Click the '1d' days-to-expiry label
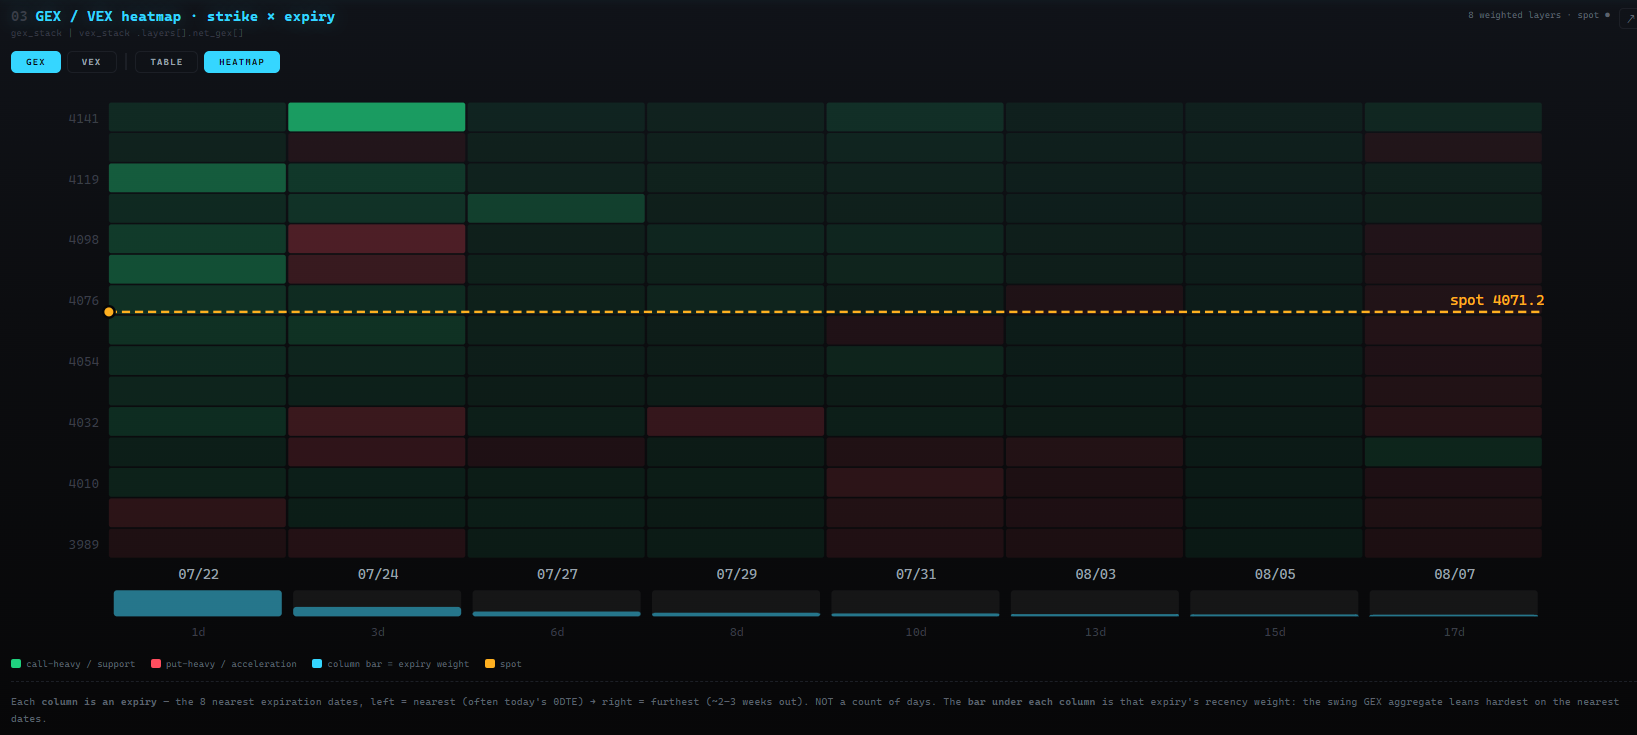This screenshot has width=1637, height=735. [198, 632]
